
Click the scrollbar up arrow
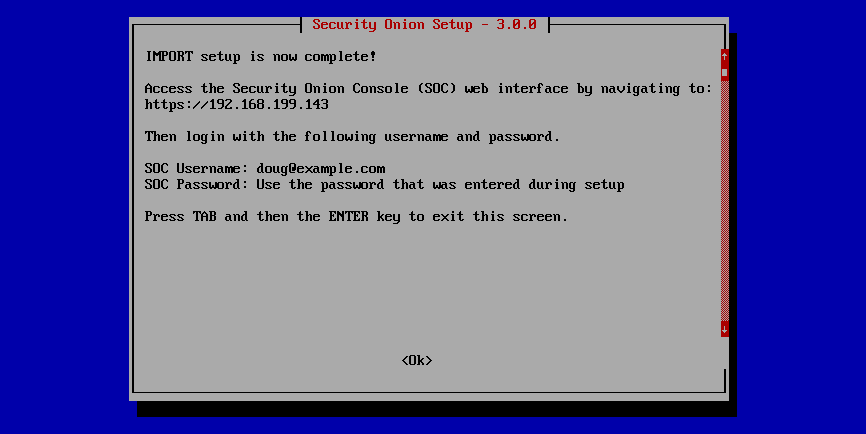tap(724, 56)
